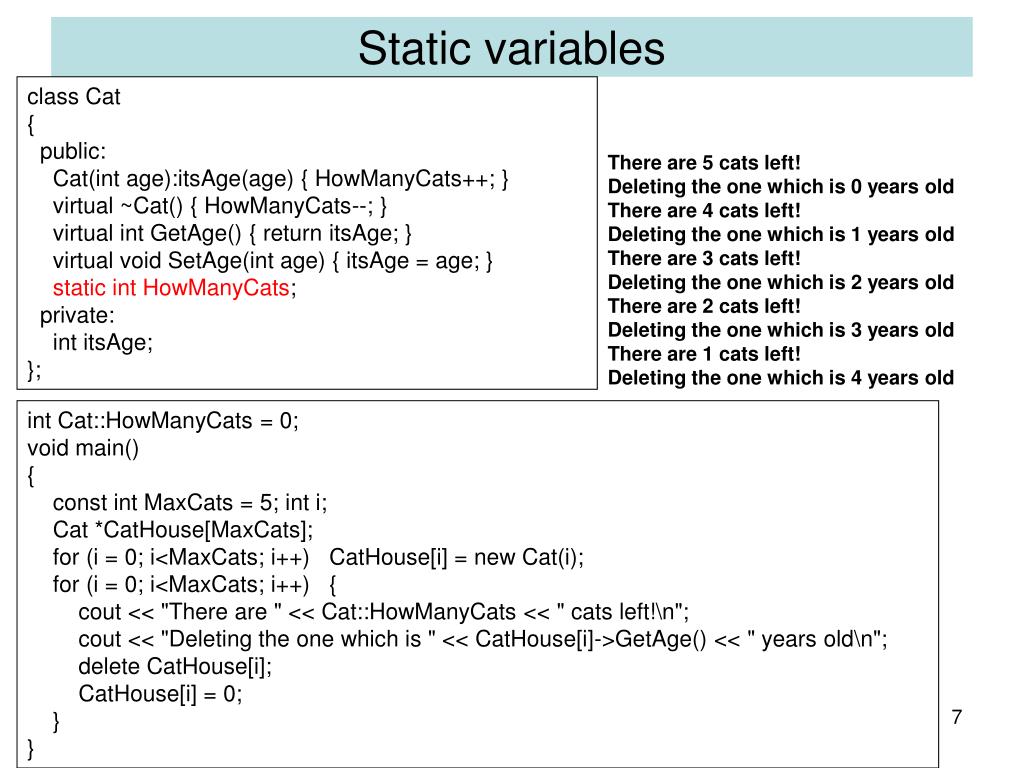Click the red "static int HowManyCats" text
The height and width of the screenshot is (768, 1024).
[171, 289]
